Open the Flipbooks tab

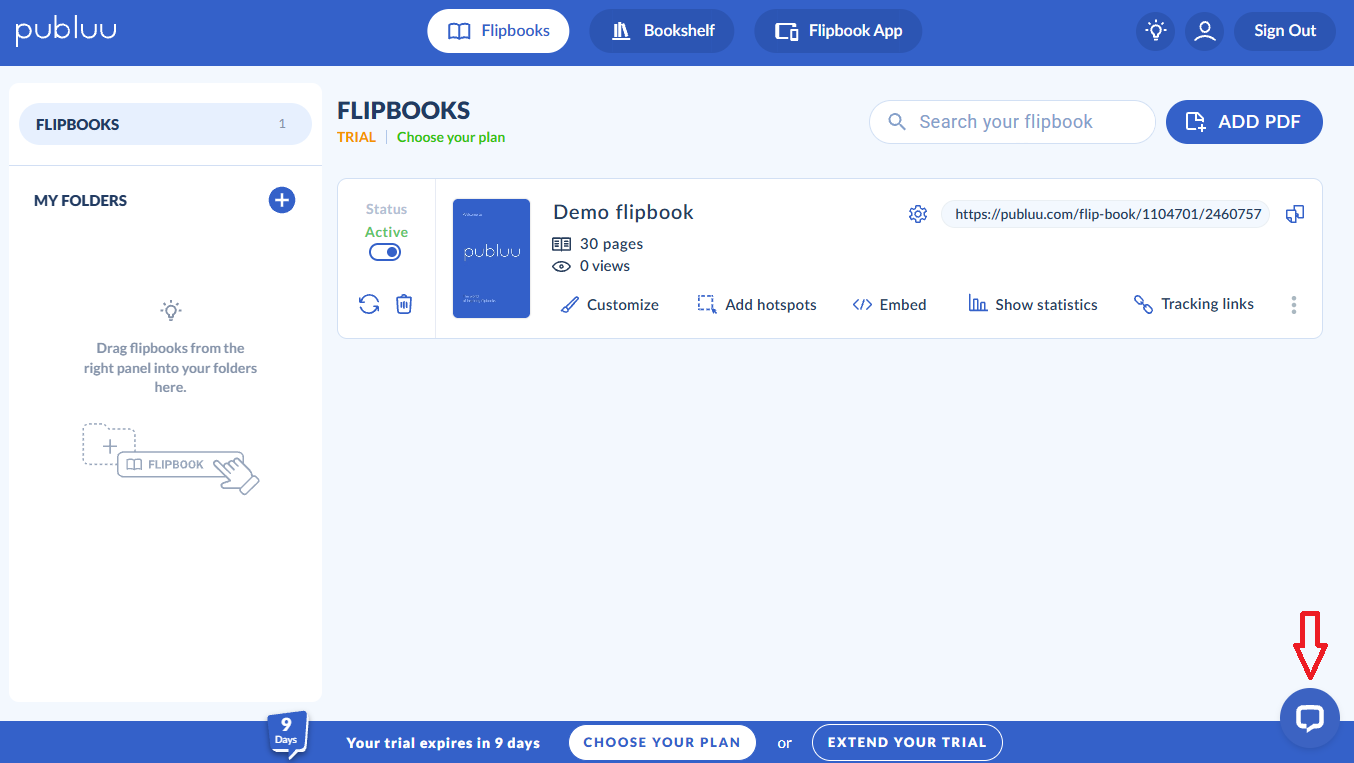point(498,31)
